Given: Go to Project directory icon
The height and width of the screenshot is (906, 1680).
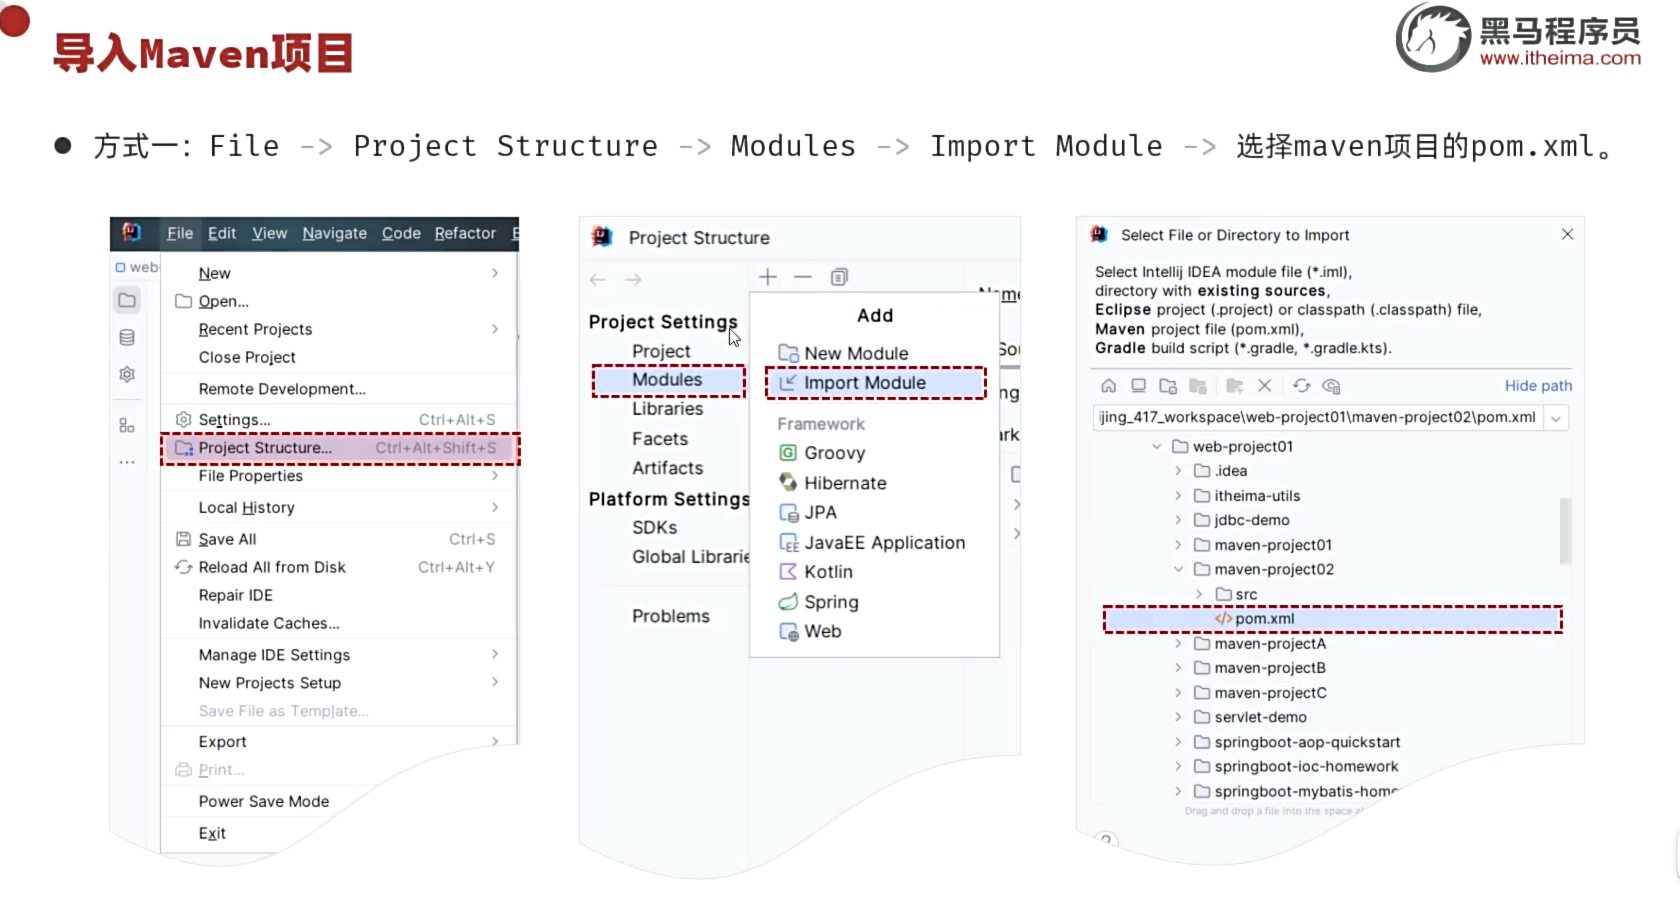Looking at the screenshot, I should pyautogui.click(x=1168, y=386).
